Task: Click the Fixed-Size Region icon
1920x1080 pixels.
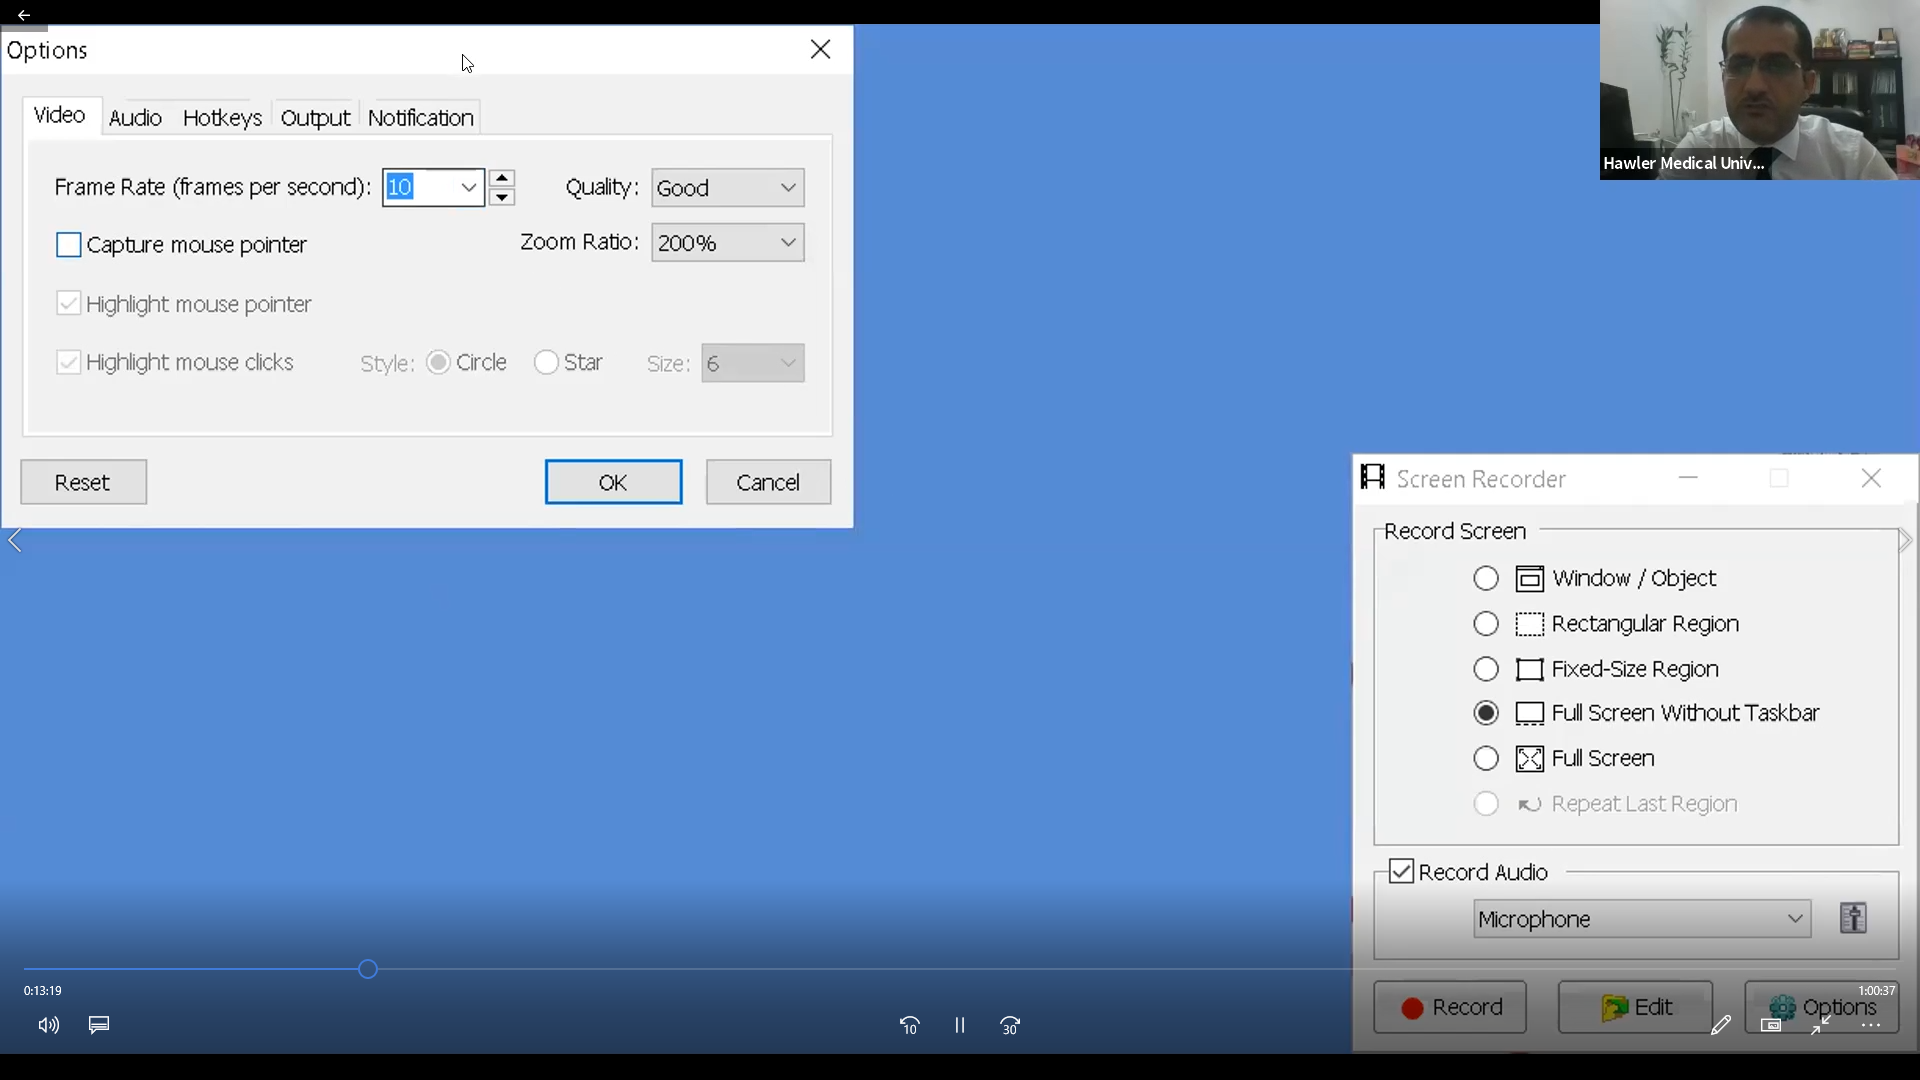Action: (1530, 669)
